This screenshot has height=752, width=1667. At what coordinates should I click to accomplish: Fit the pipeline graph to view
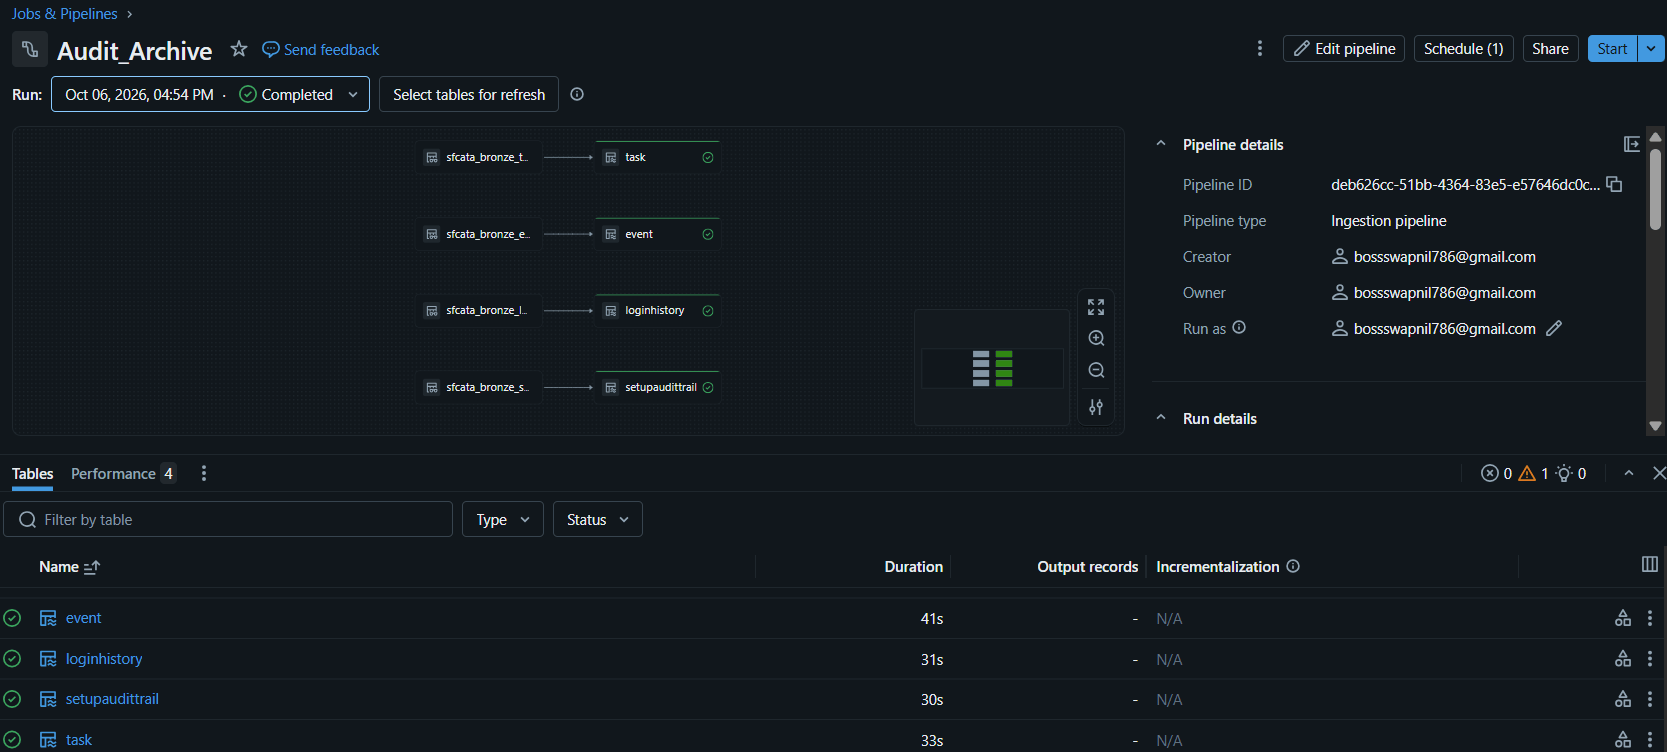click(1096, 307)
